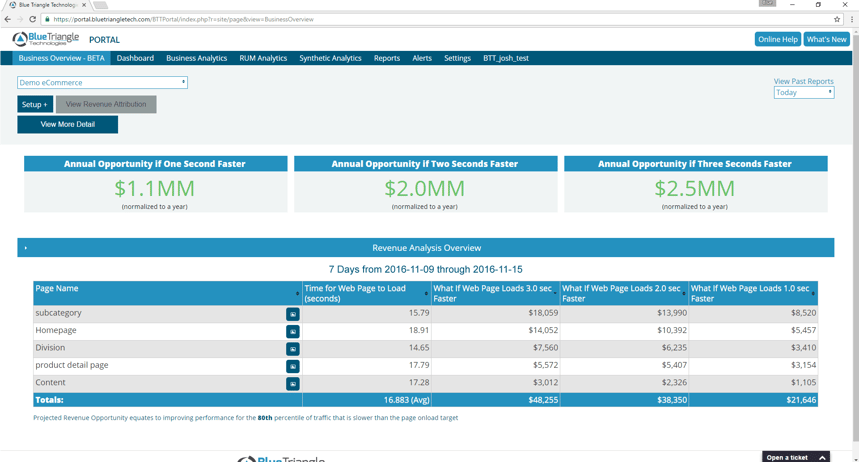859x462 pixels.
Task: Open browser three-dot menu
Action: tap(852, 19)
